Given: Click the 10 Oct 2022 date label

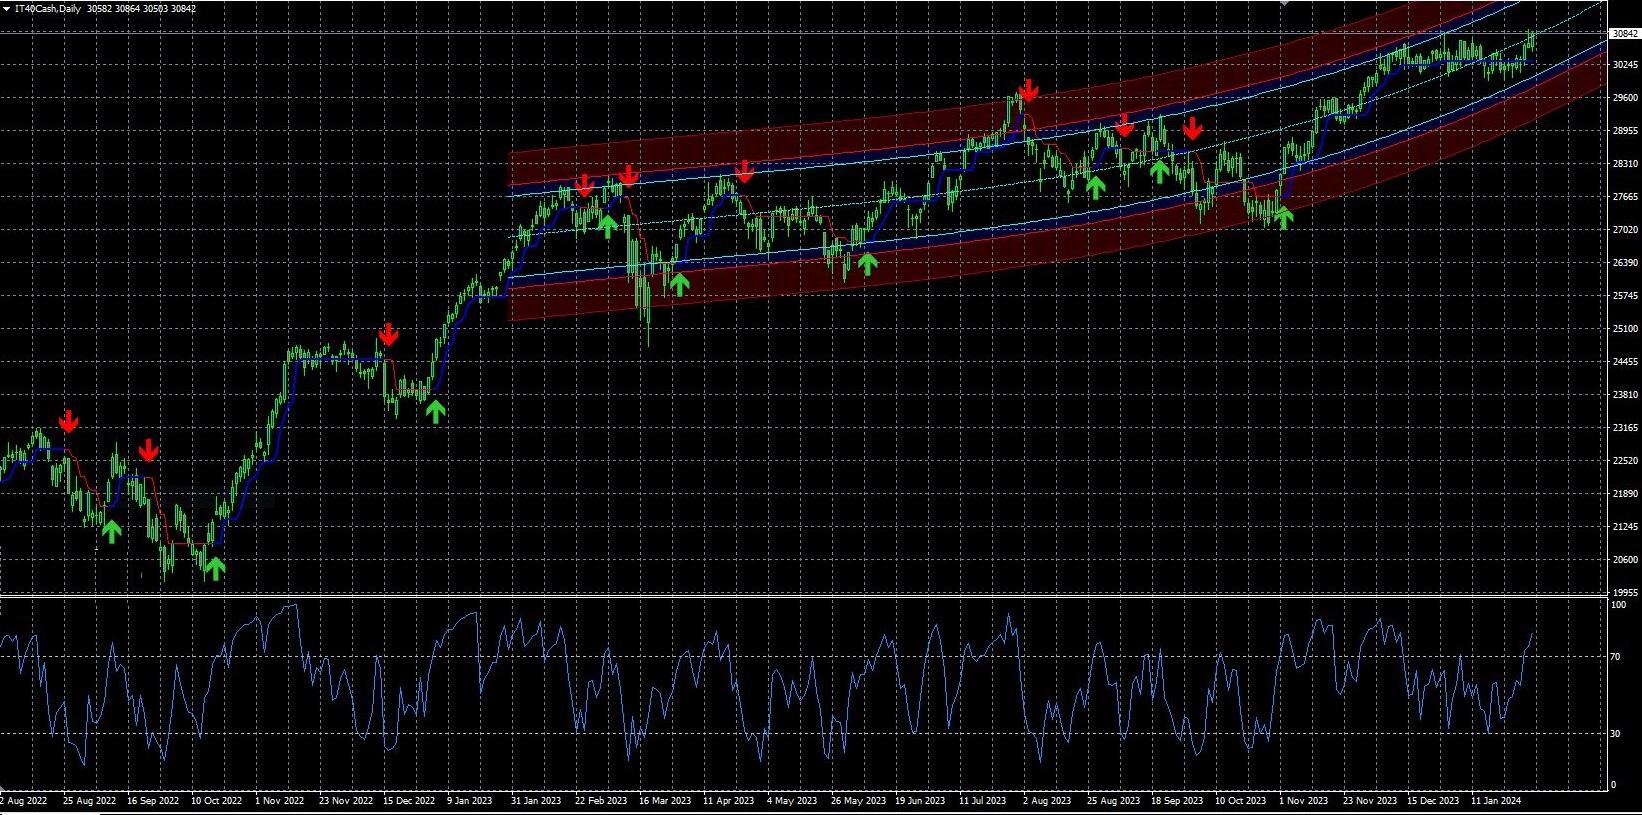Looking at the screenshot, I should click(217, 801).
